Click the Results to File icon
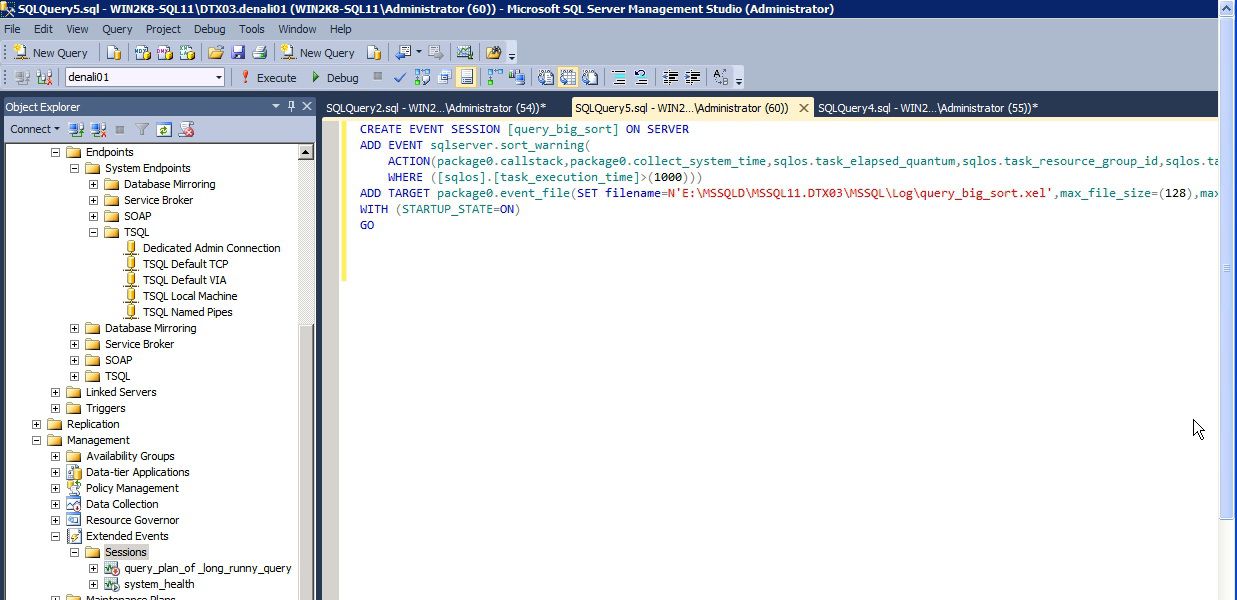The height and width of the screenshot is (600, 1237). (x=590, y=77)
